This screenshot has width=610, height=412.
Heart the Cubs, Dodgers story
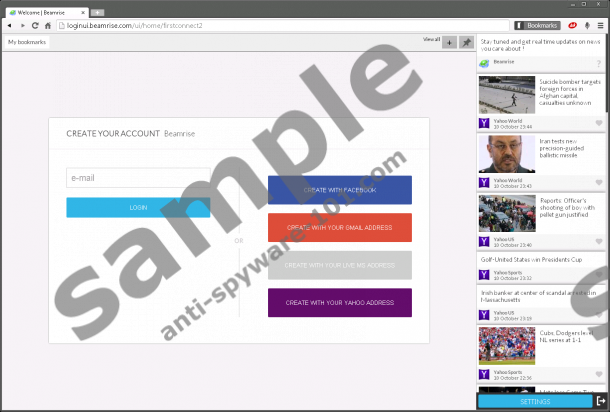[598, 378]
